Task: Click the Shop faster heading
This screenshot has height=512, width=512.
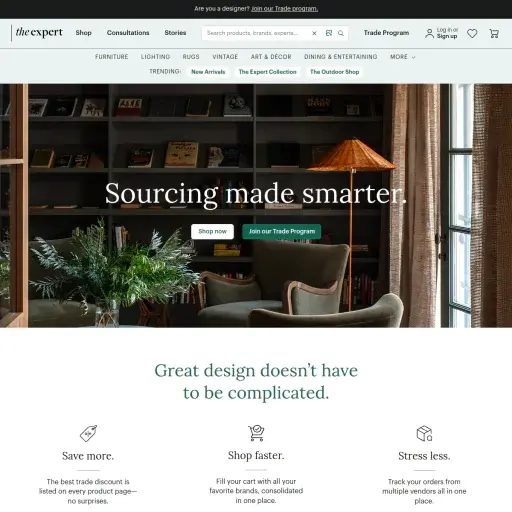Action: point(256,455)
